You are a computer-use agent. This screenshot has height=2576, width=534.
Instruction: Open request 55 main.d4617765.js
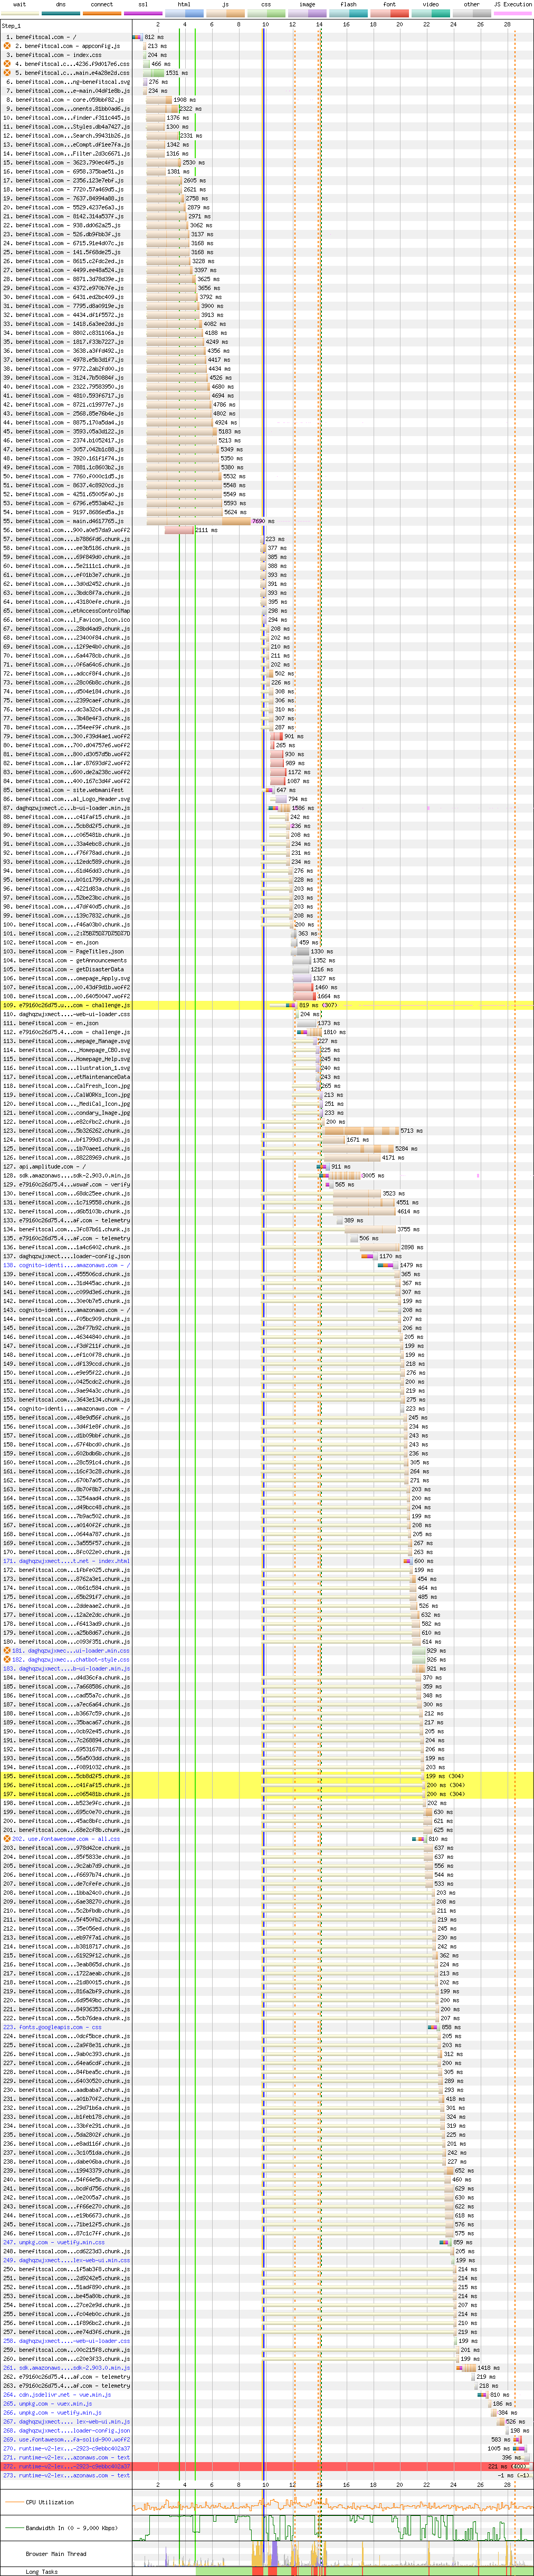tap(66, 521)
